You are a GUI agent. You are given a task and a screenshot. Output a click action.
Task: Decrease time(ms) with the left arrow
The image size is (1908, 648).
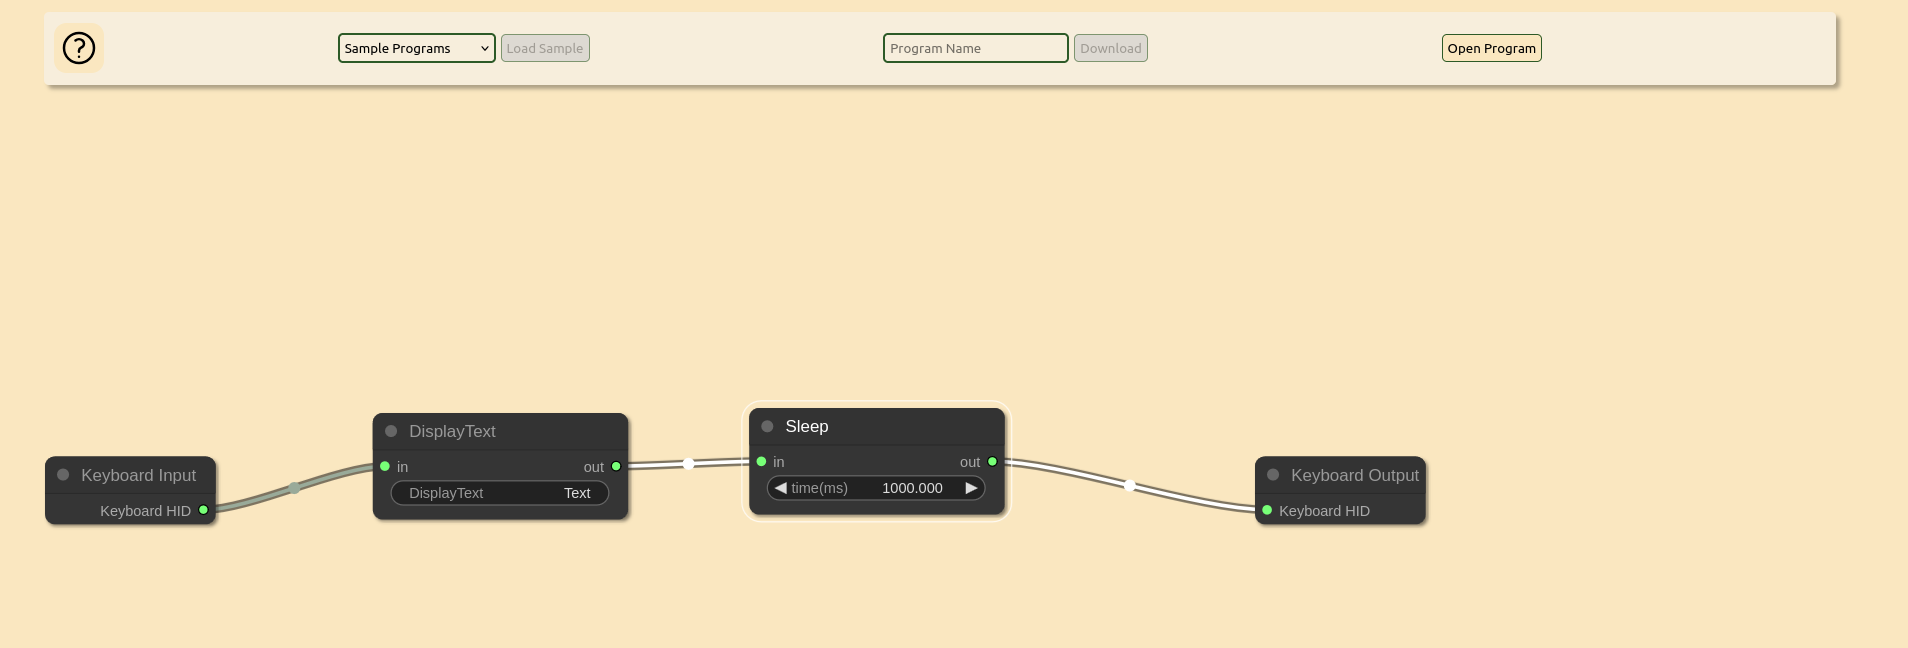(781, 488)
